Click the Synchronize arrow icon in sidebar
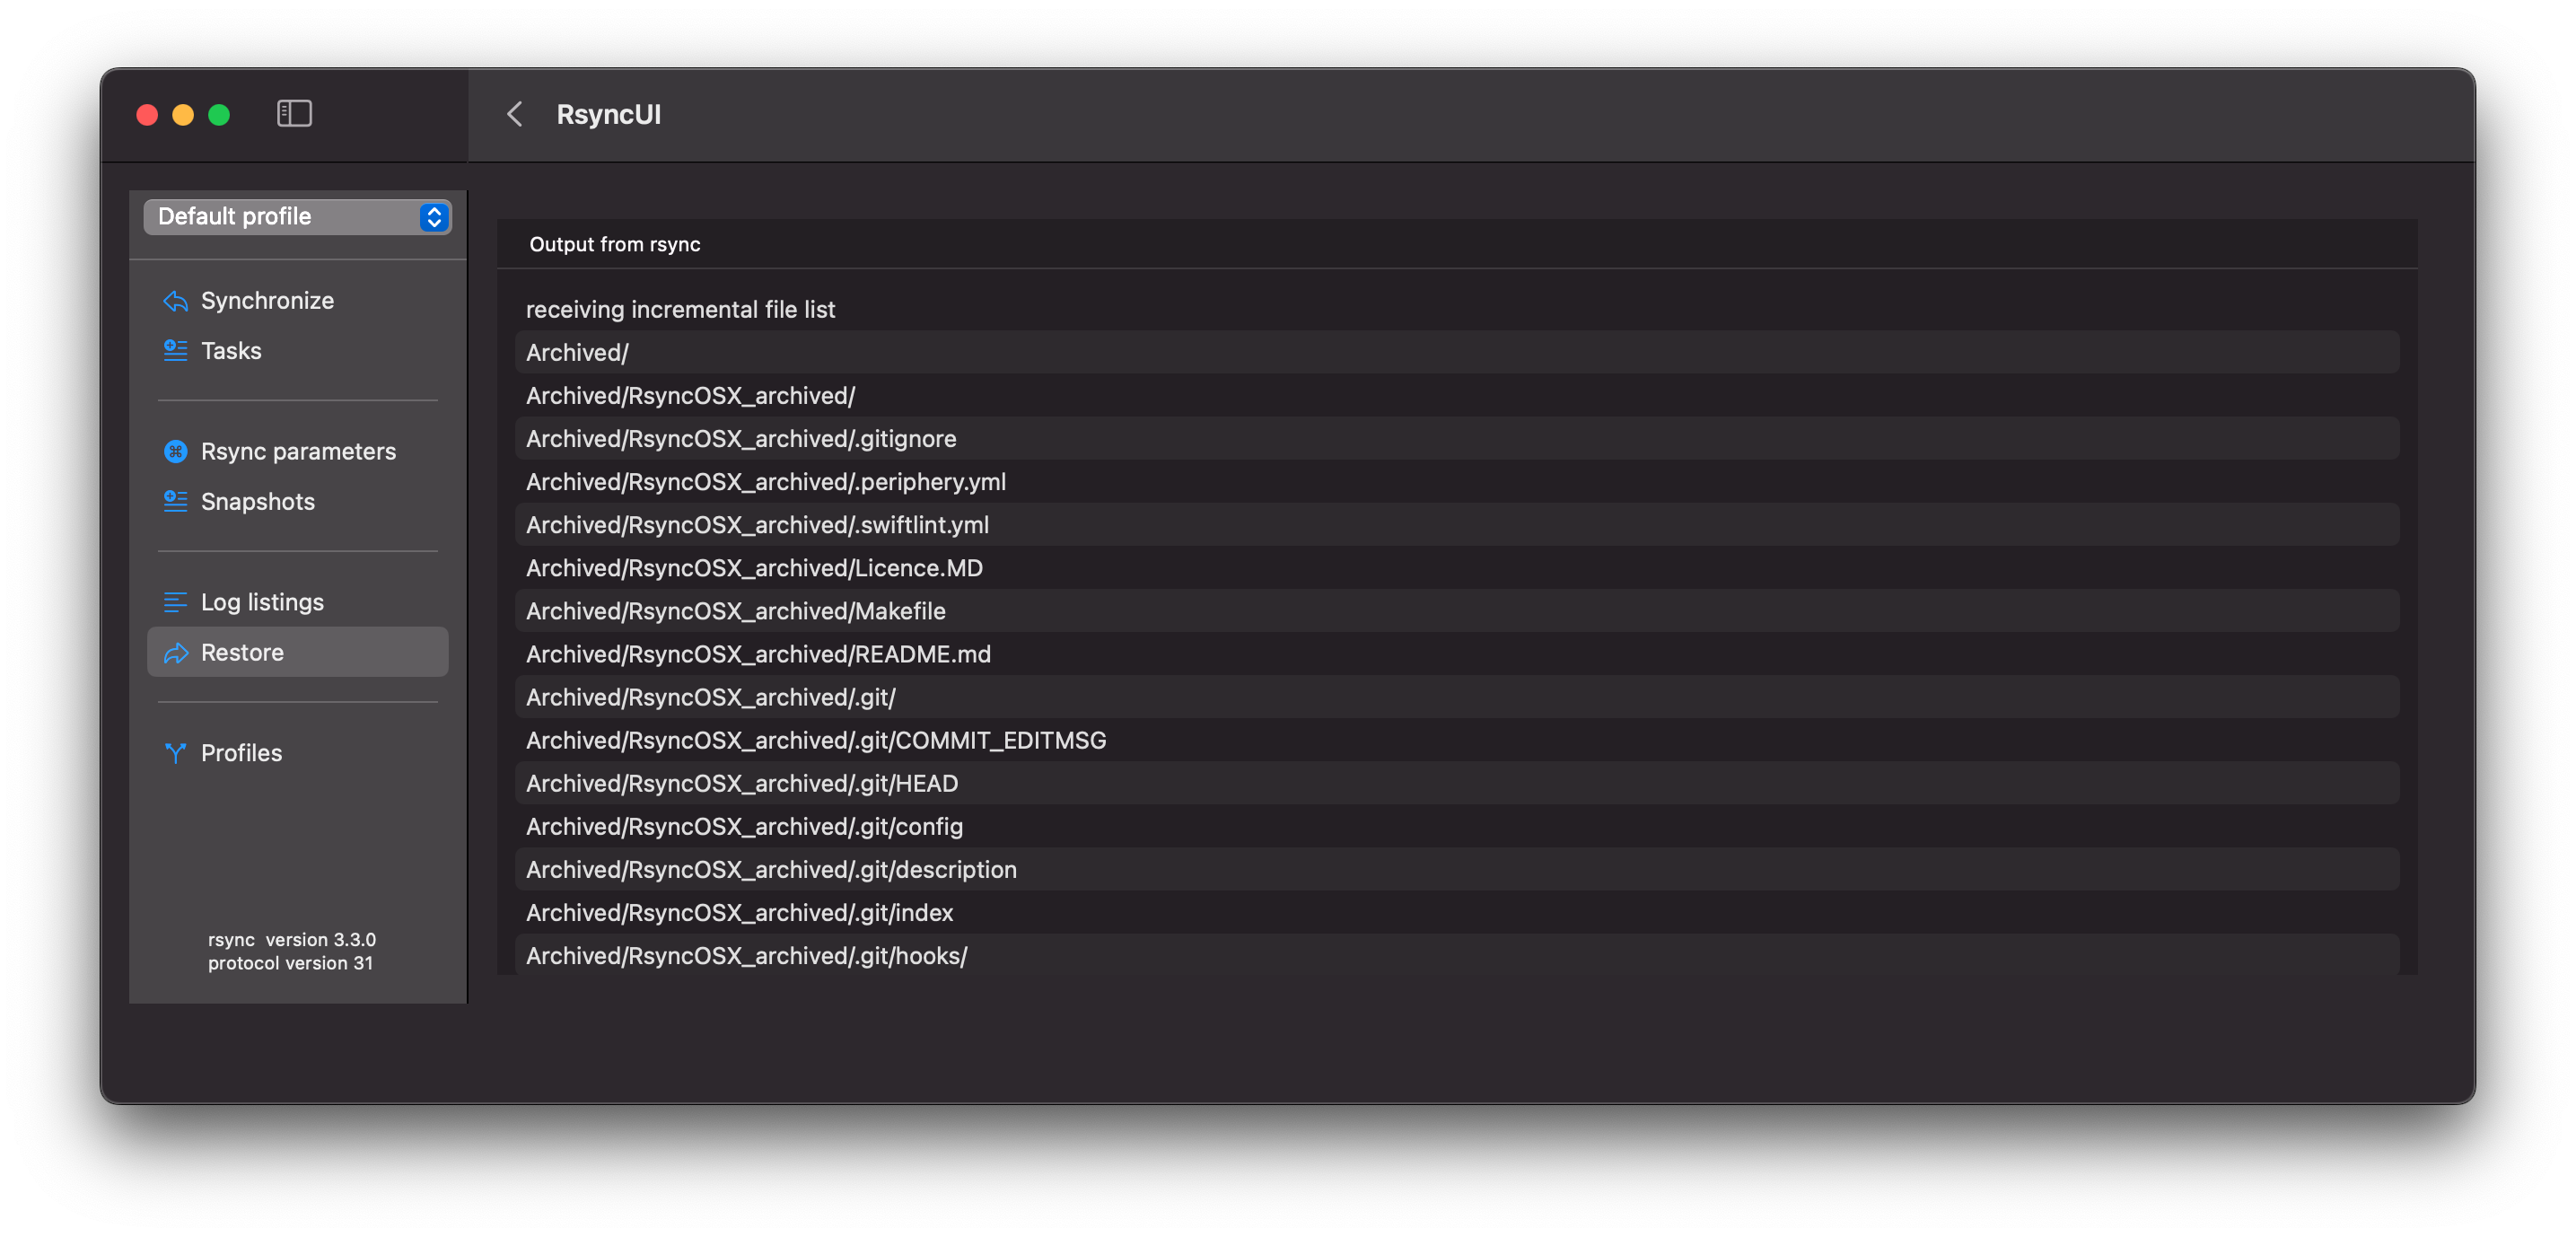The height and width of the screenshot is (1237, 2576). point(175,301)
